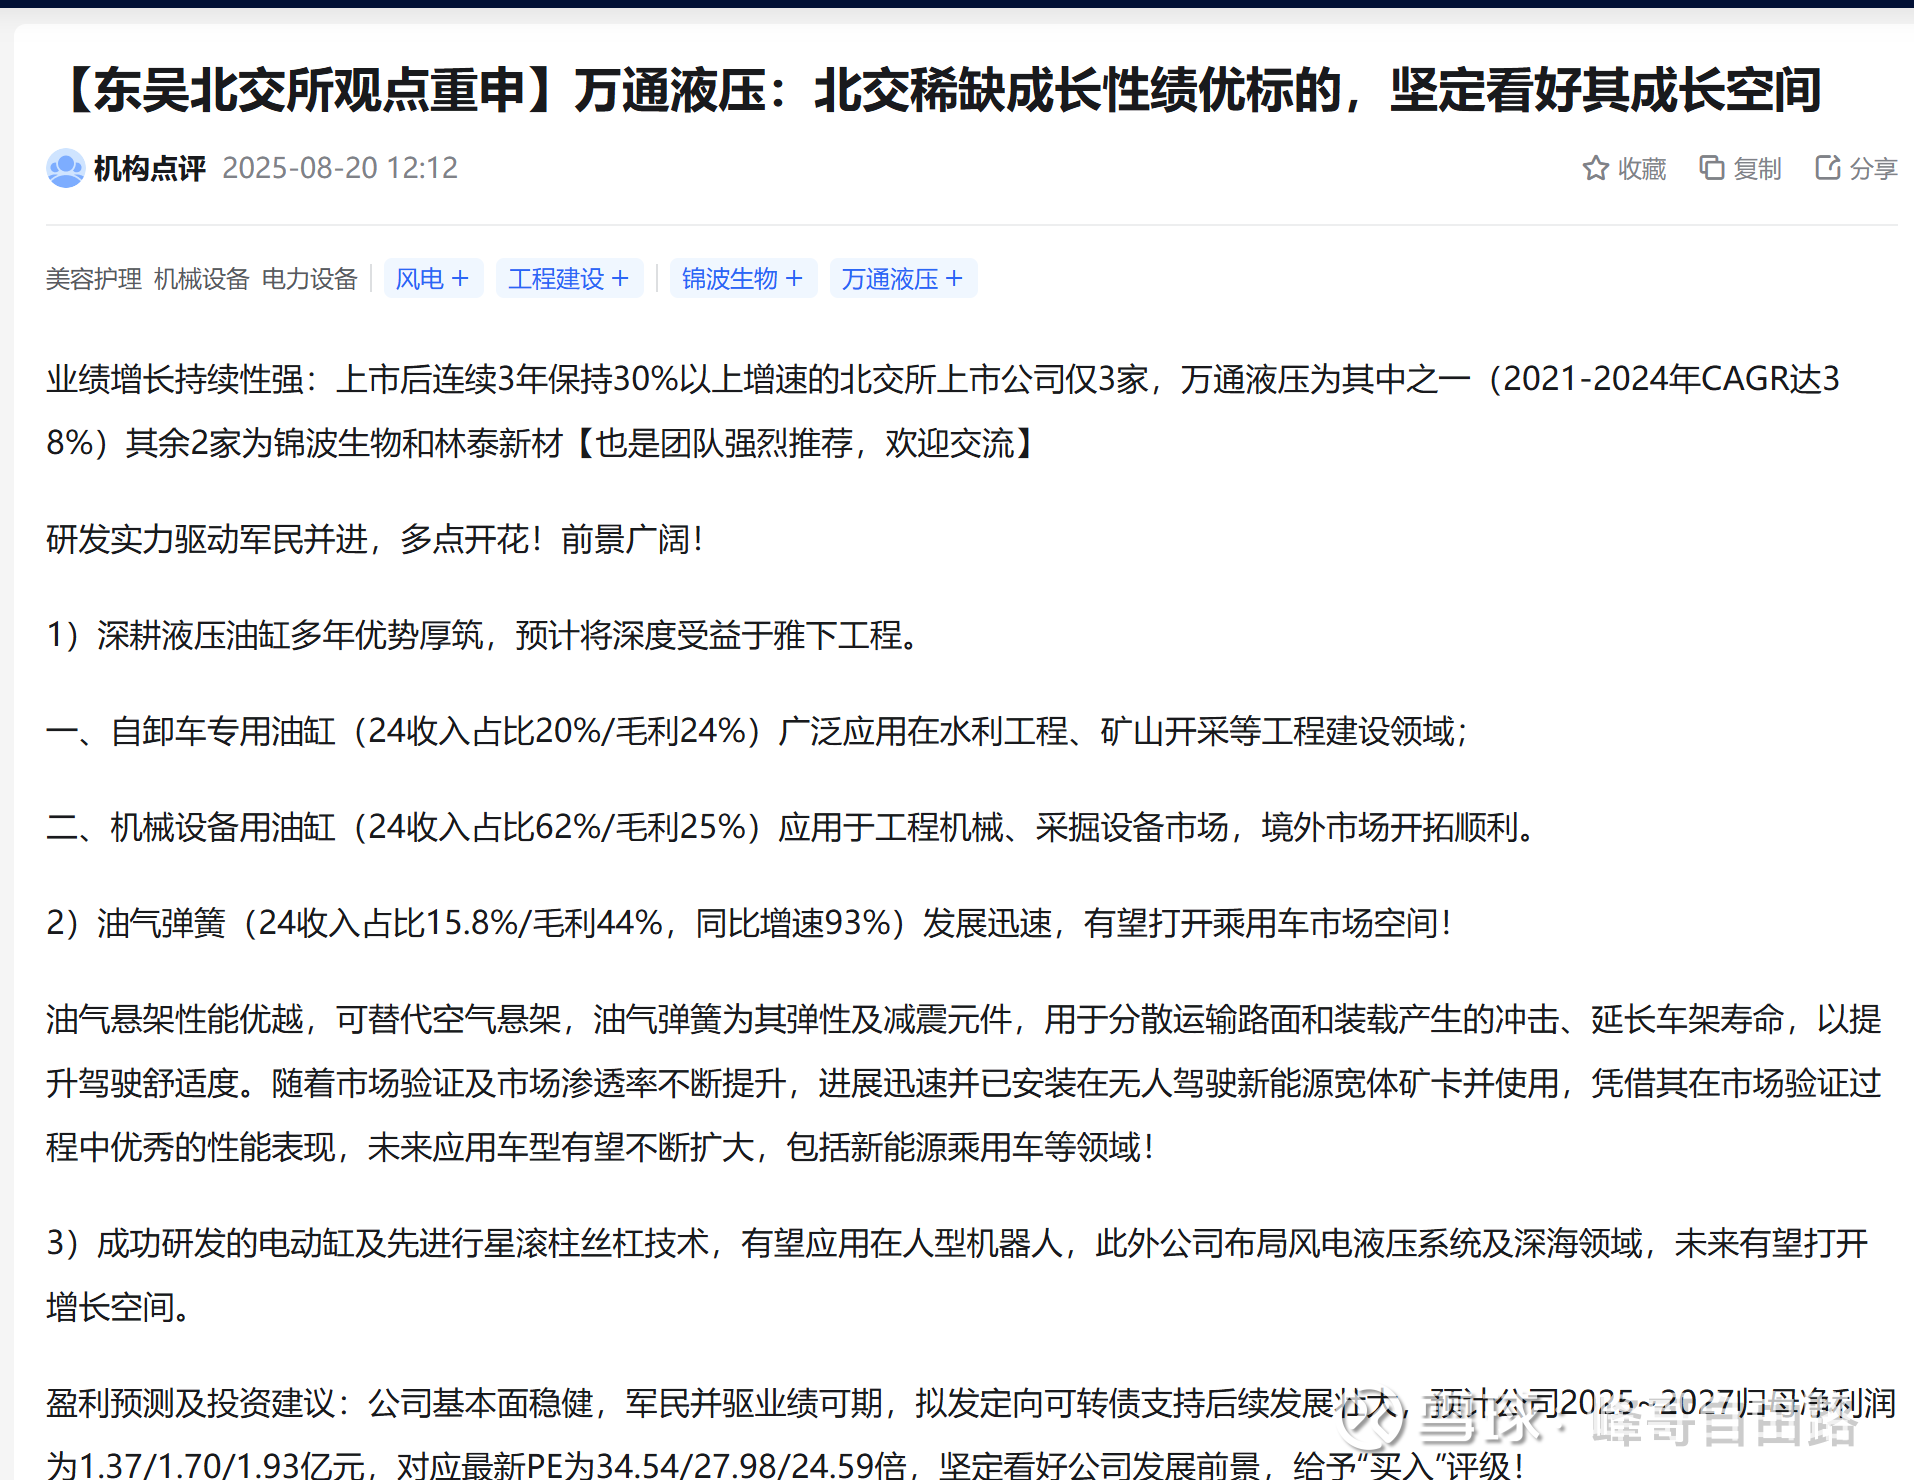Click the line 研发实力驱动军民并进
Screen dimensions: 1914x1480
[x=376, y=540]
